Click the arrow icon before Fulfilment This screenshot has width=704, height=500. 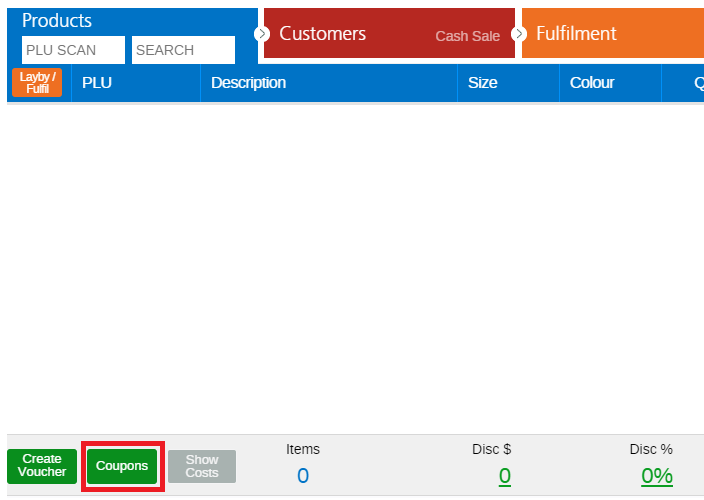pos(519,34)
